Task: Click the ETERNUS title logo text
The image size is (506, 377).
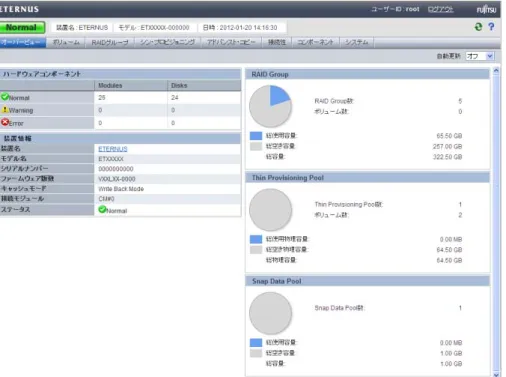Action: [x=19, y=9]
